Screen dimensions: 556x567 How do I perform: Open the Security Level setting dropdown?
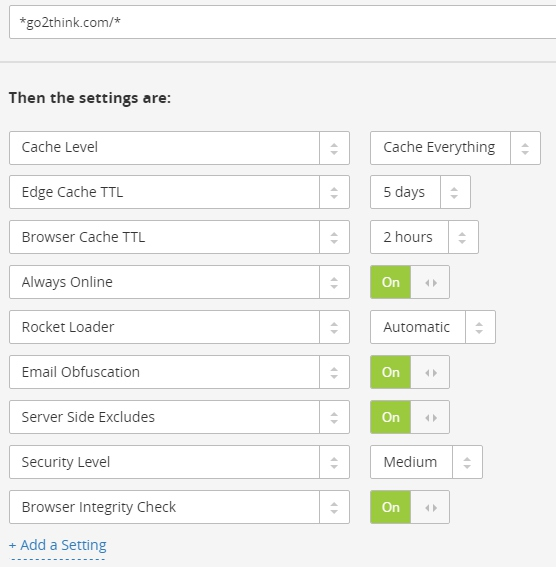coord(179,462)
